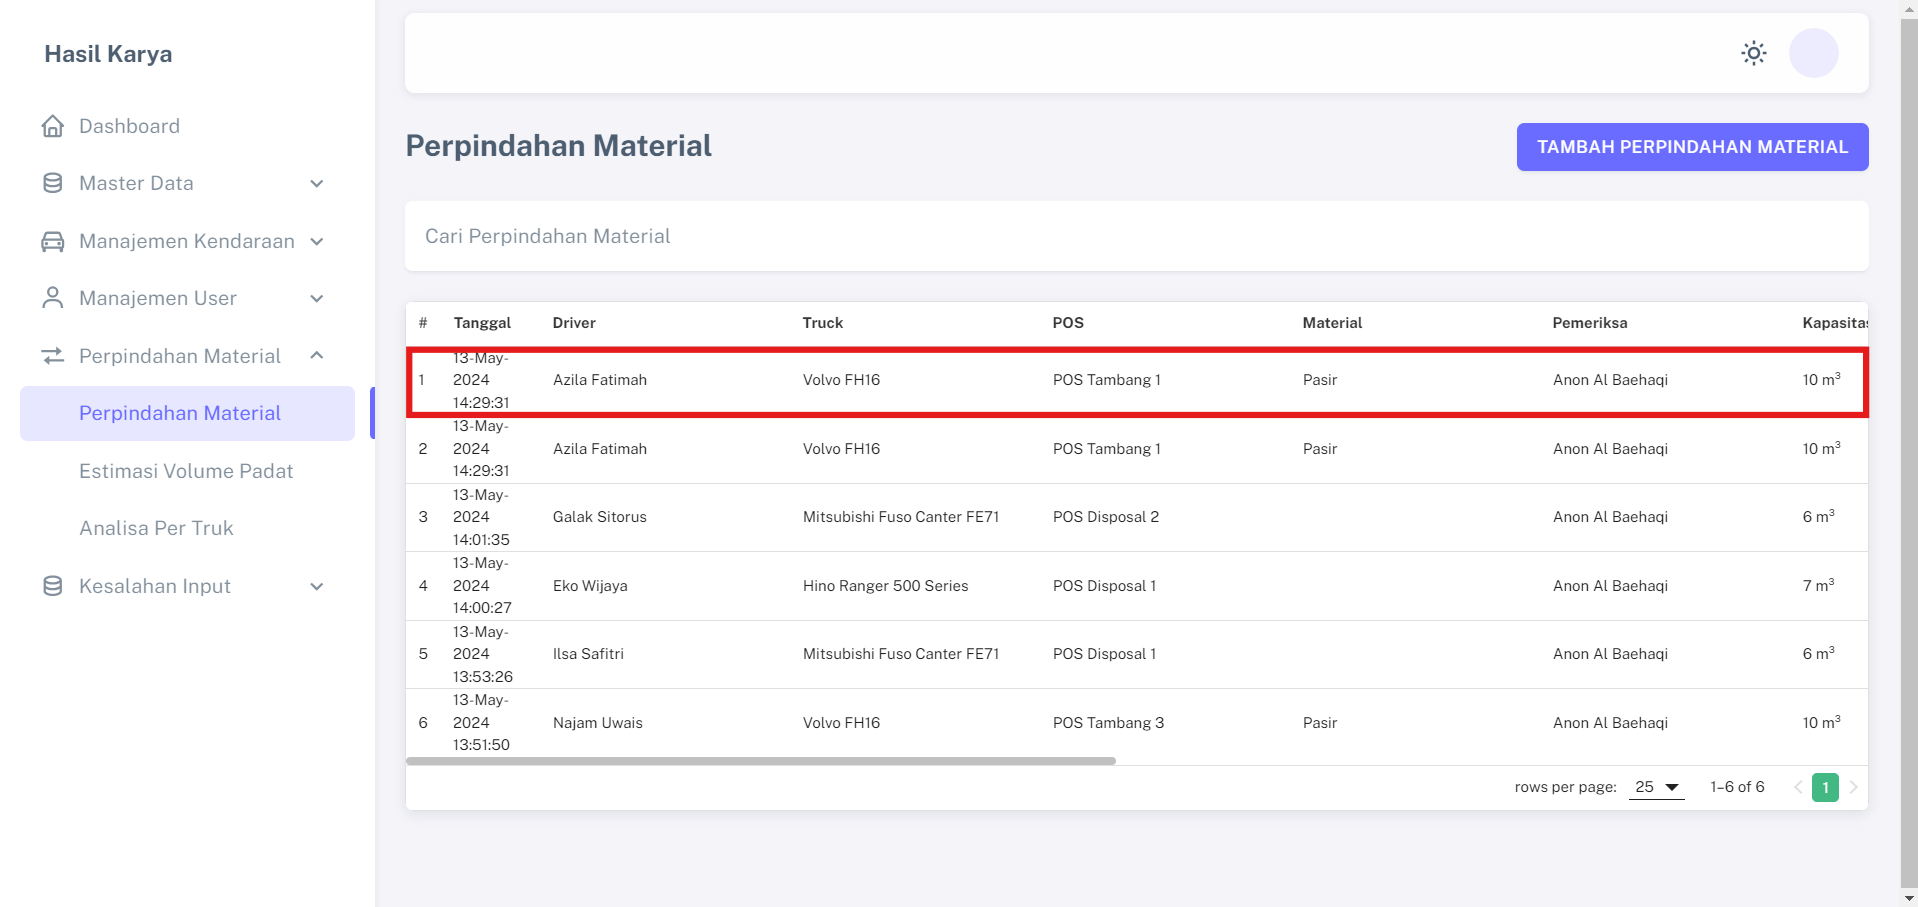Select the row for driver Galak Sitorus

(600, 517)
